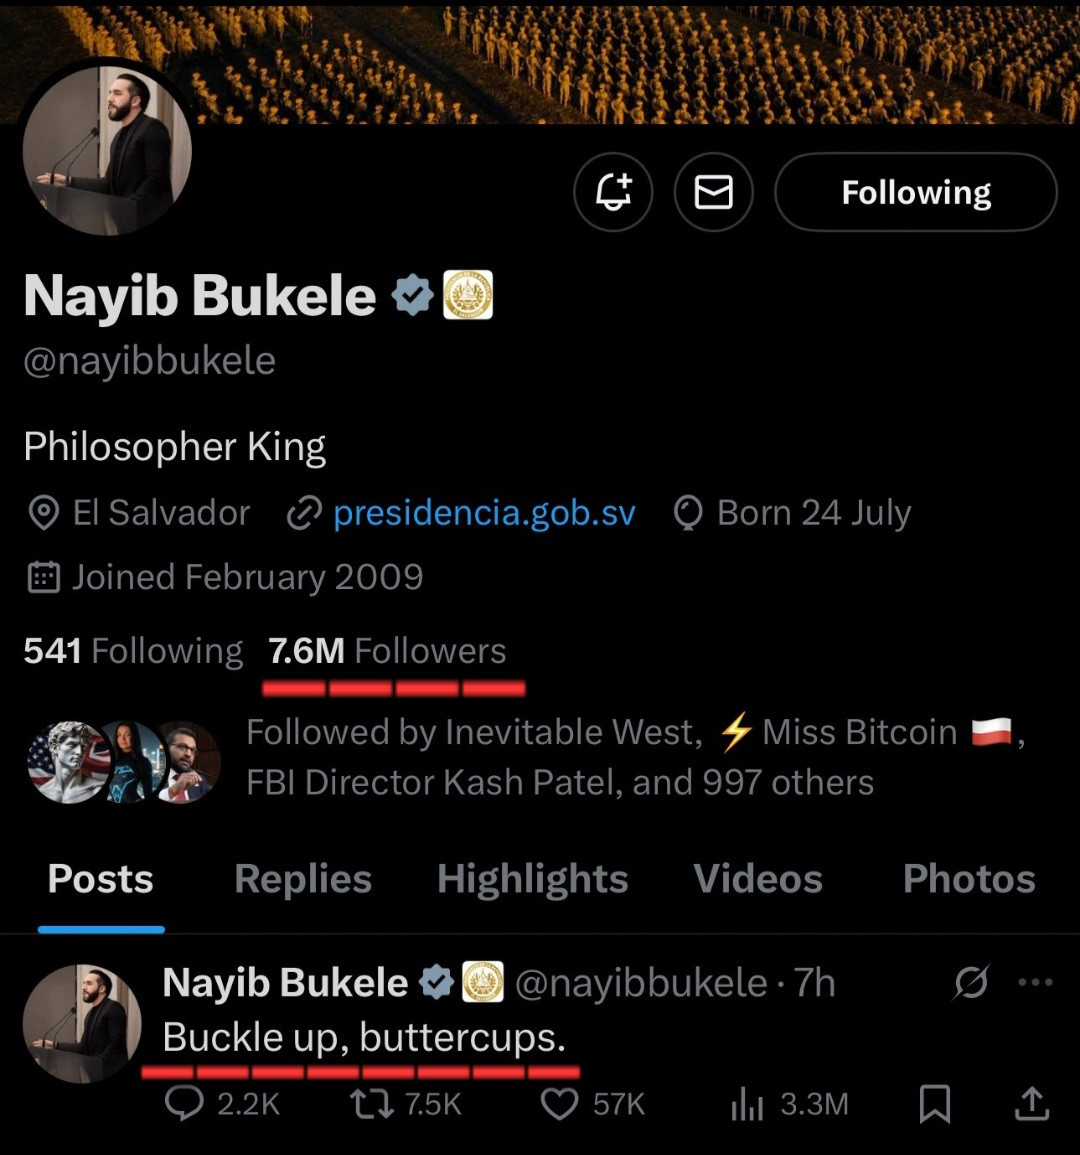The height and width of the screenshot is (1155, 1080).
Task: Open the Highlights tab
Action: 532,879
